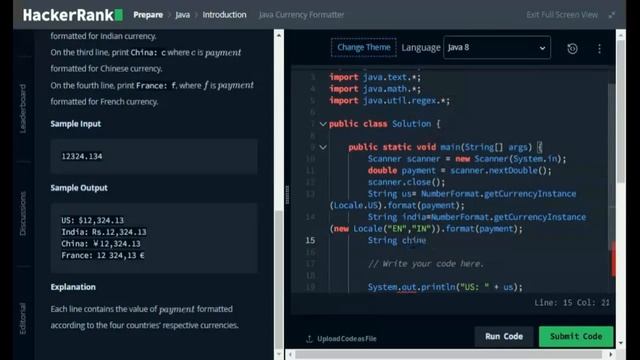The width and height of the screenshot is (640, 360).
Task: Click the page scrollbar down arrow
Action: (621, 343)
